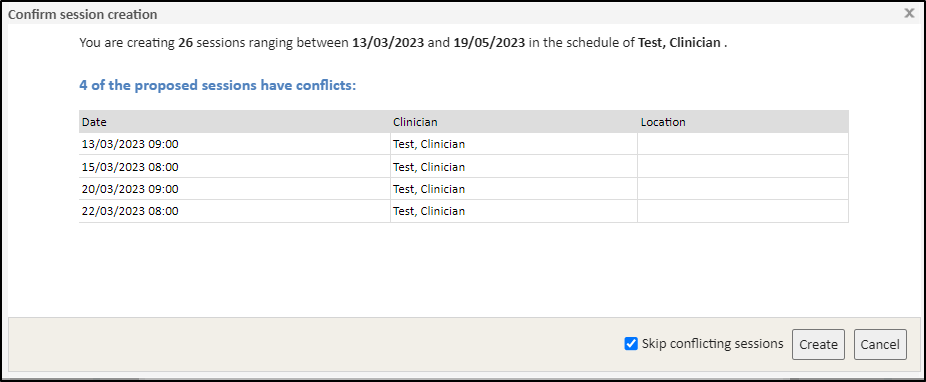Close the Confirm session creation dialog
The image size is (926, 382).
[x=909, y=13]
